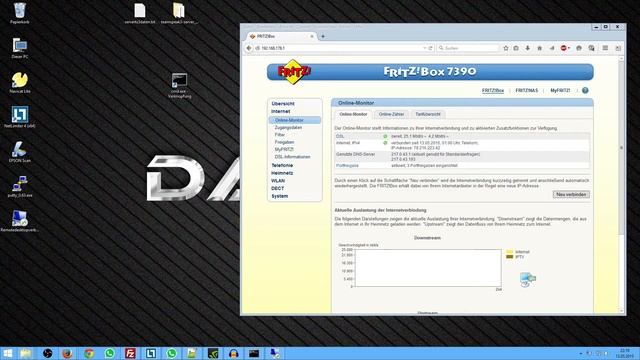Select the Remotedesktop shortcut desktop icon
Image resolution: width=640 pixels, height=360 pixels.
pyautogui.click(x=20, y=221)
